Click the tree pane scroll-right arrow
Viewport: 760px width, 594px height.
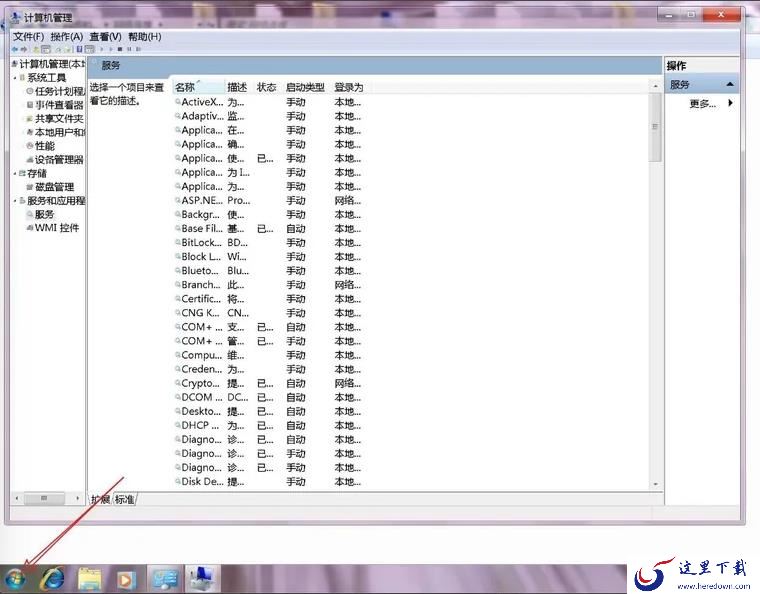[x=77, y=498]
